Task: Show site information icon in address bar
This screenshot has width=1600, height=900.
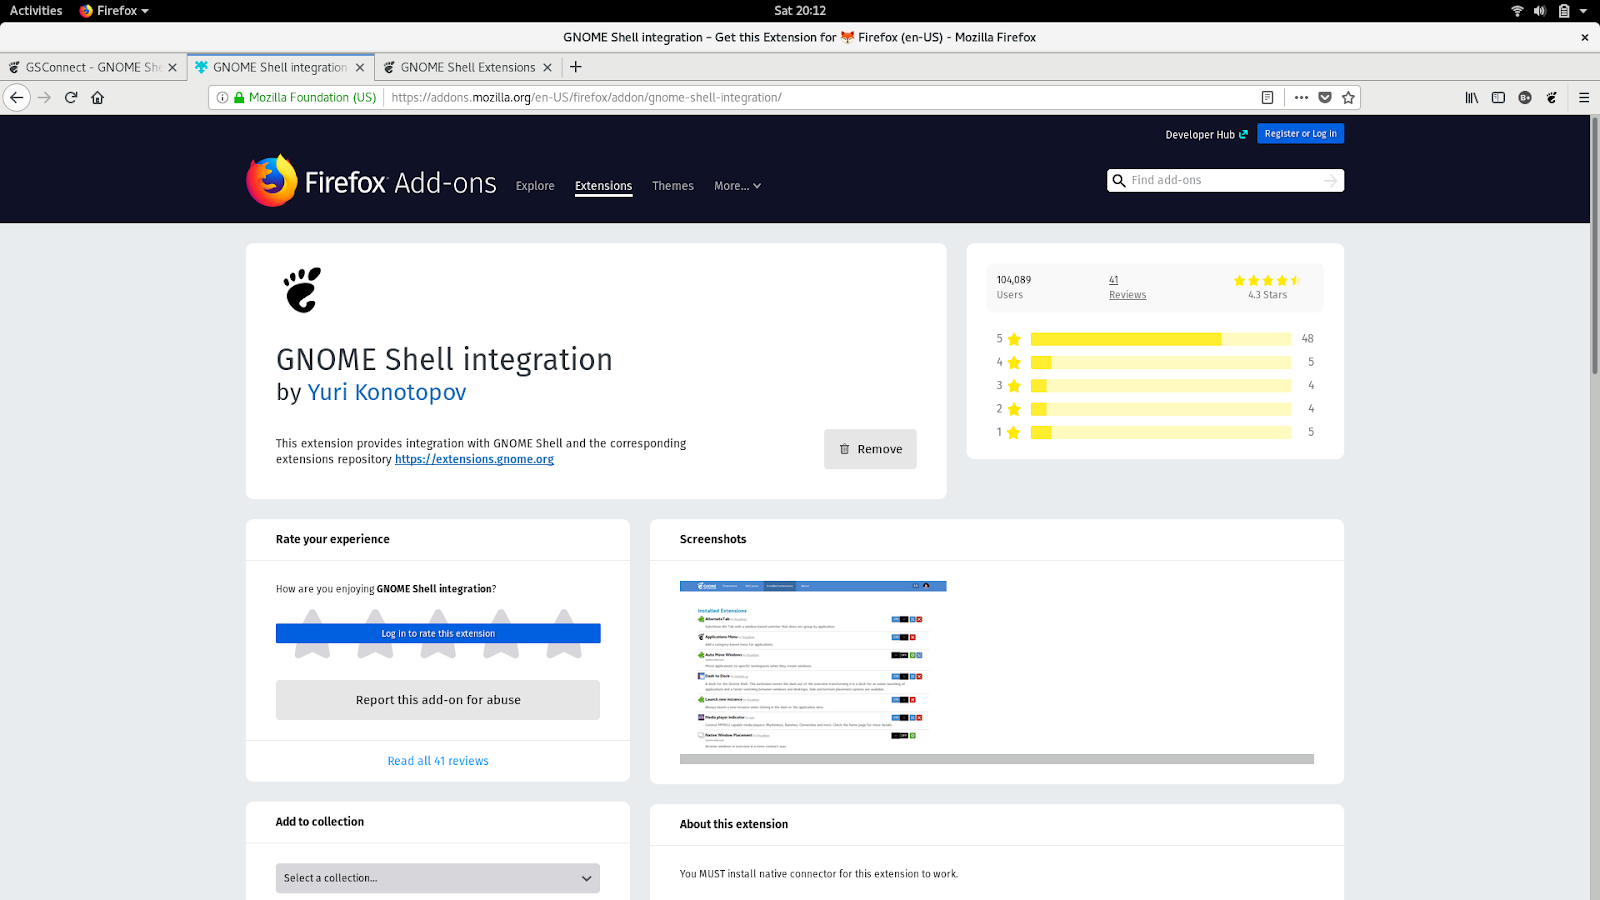Action: 222,97
